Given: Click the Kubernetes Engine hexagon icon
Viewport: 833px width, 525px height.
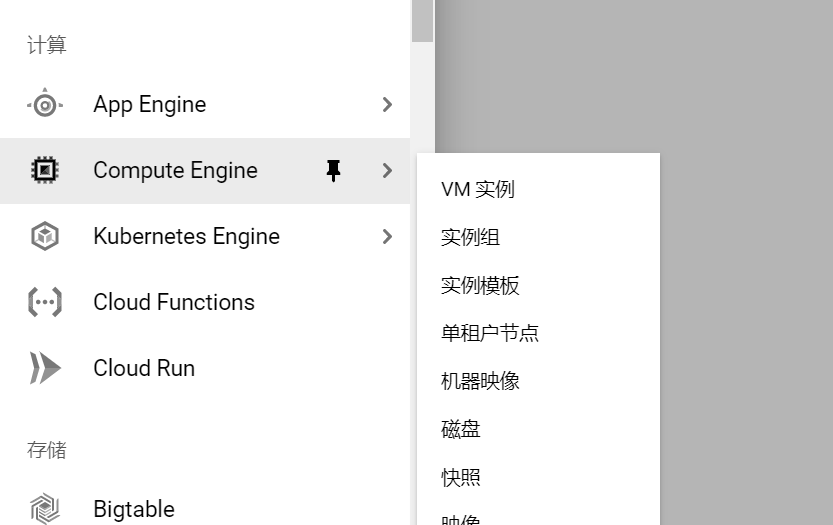Looking at the screenshot, I should (45, 237).
